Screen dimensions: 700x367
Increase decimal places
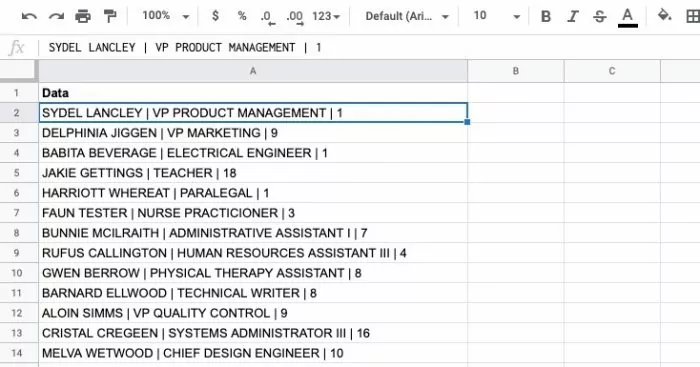[295, 17]
